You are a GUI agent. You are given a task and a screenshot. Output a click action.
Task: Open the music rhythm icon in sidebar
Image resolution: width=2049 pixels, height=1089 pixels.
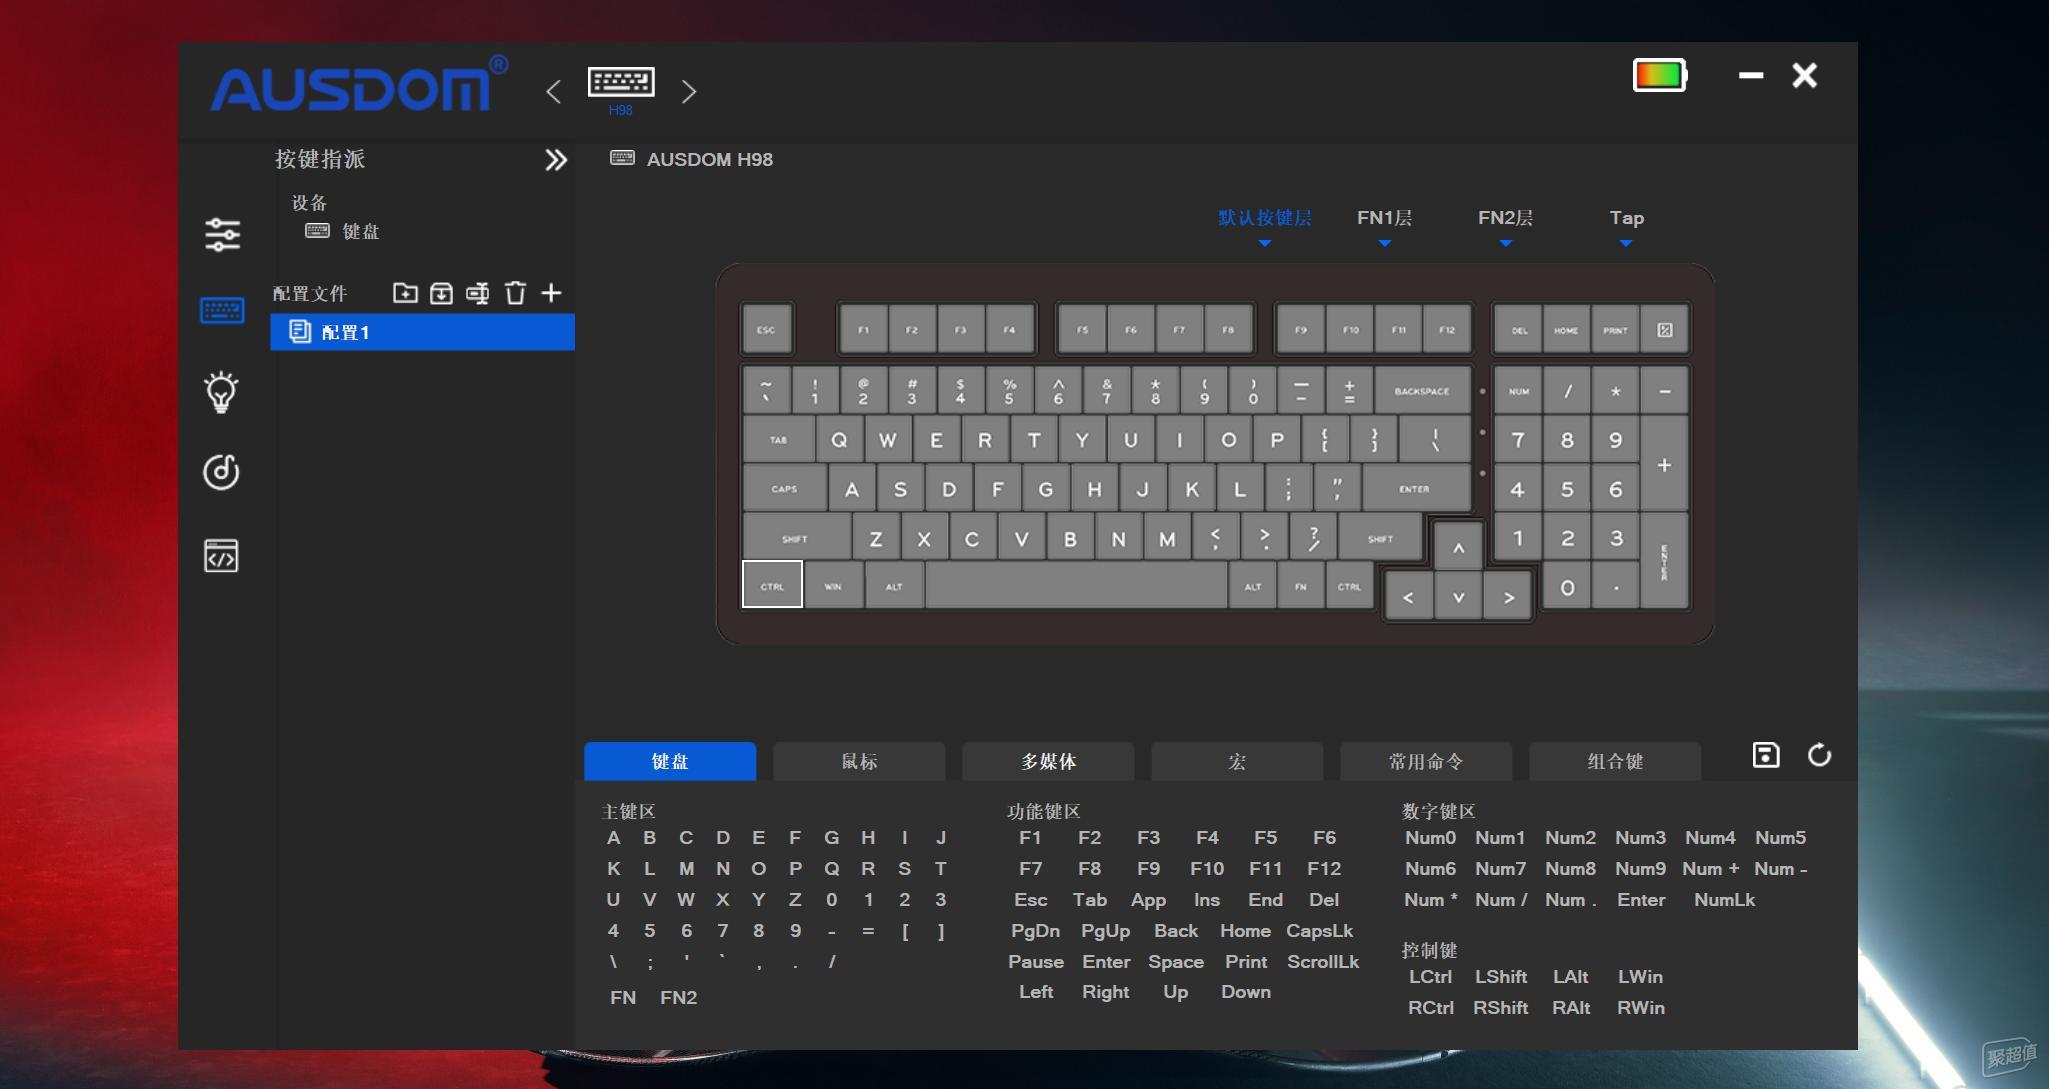[x=221, y=471]
